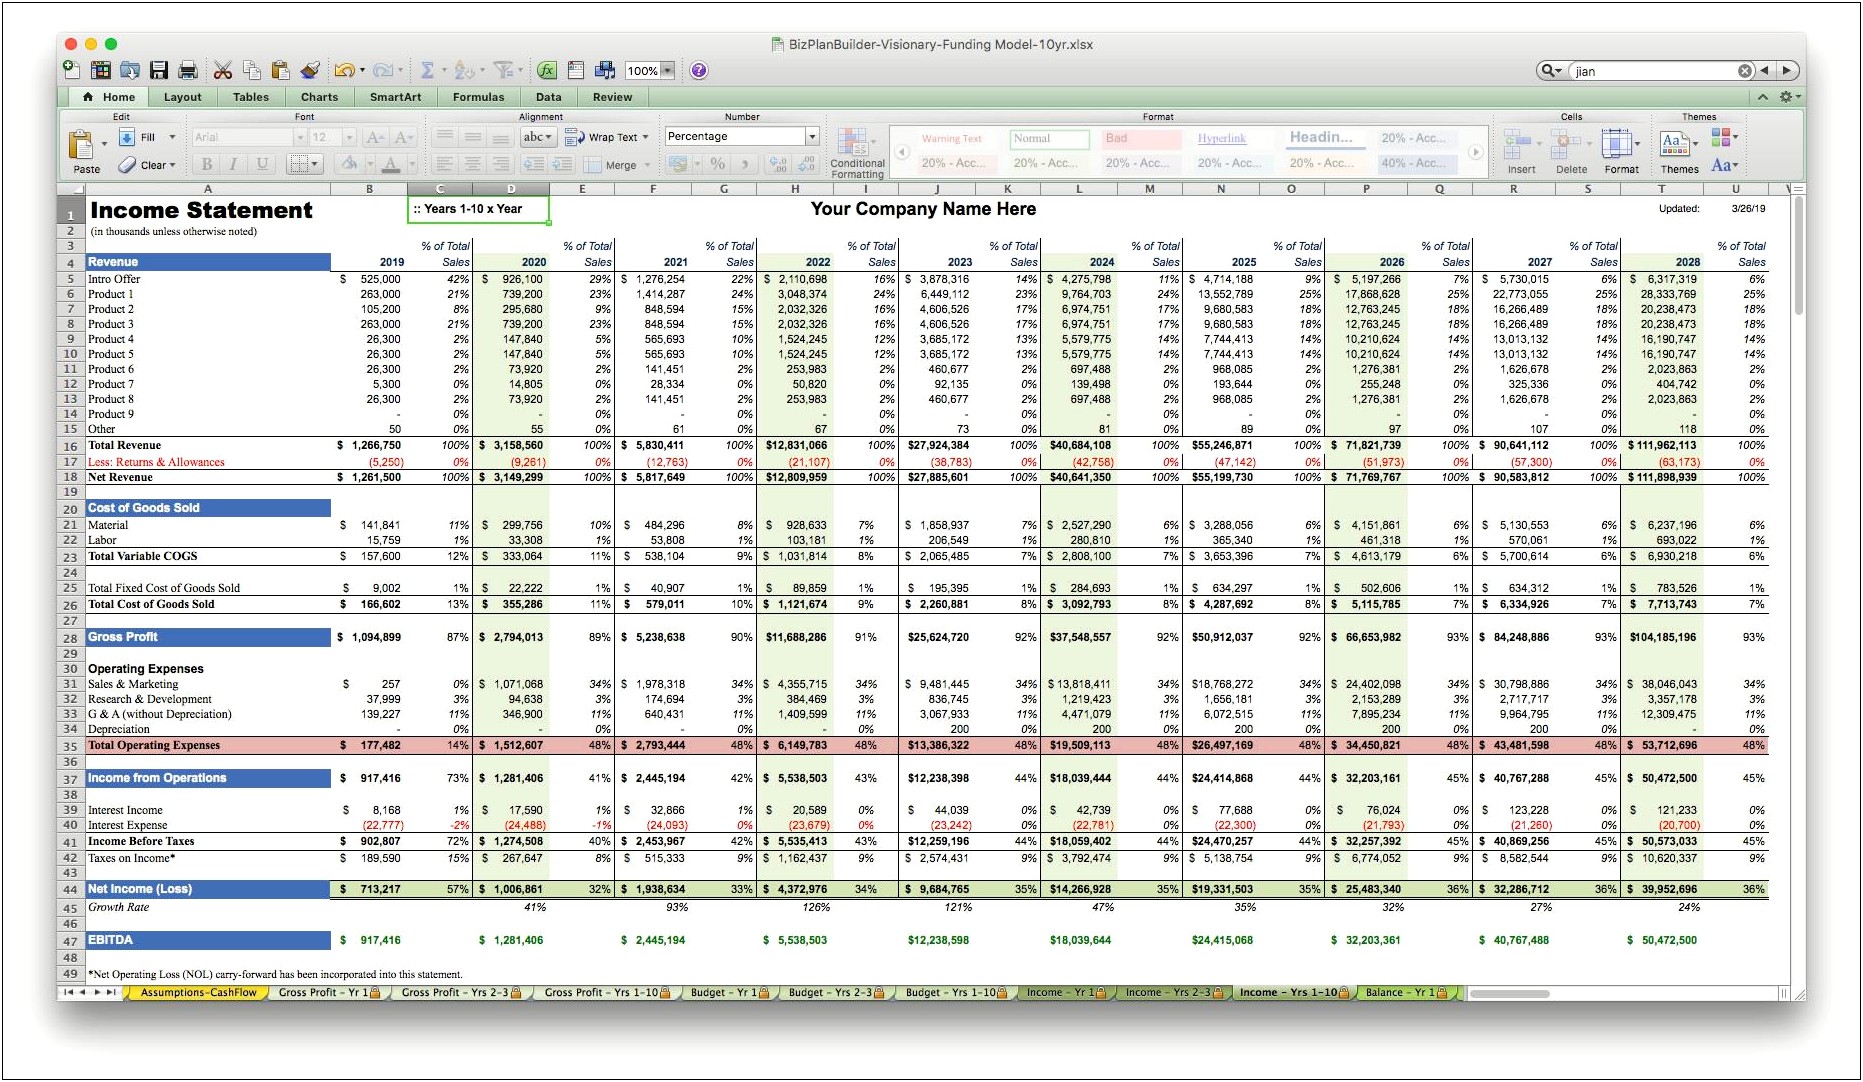Screen dimensions: 1863x1082
Task: Apply the Hyperlink cell style
Action: [x=1233, y=139]
